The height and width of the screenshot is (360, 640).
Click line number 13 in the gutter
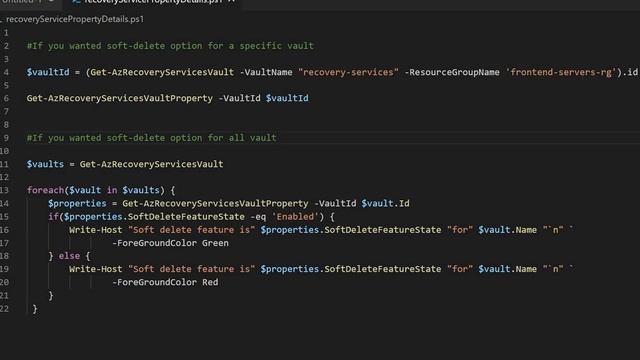(4, 190)
